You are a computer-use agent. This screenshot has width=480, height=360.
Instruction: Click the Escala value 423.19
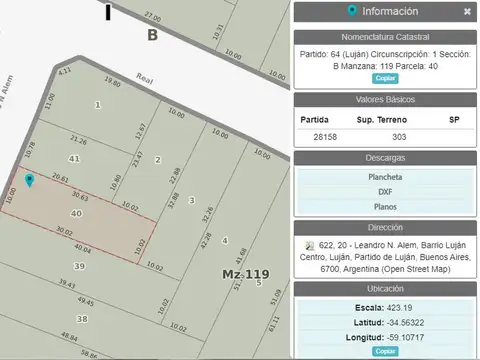coord(399,308)
